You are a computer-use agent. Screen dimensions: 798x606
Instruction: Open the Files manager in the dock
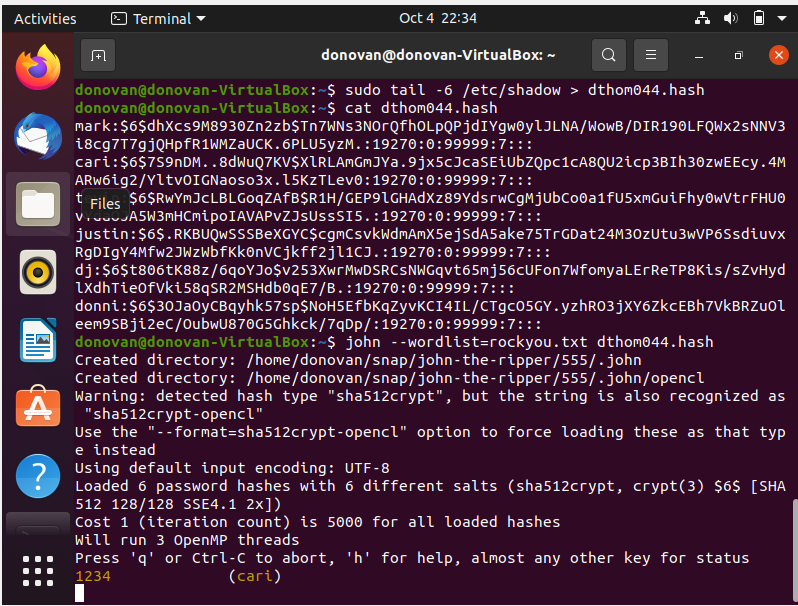pos(38,204)
